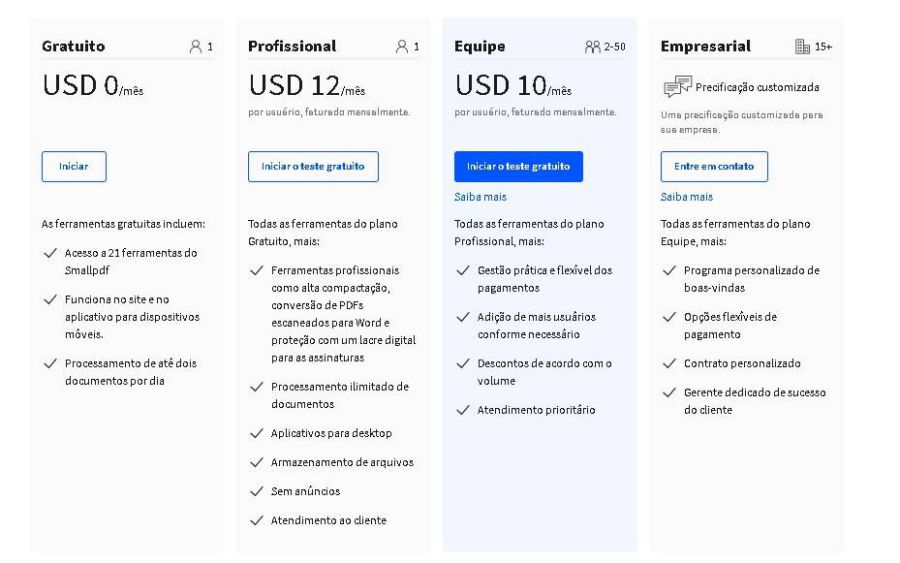
Task: Select the Equipe plan heading
Action: coord(480,46)
